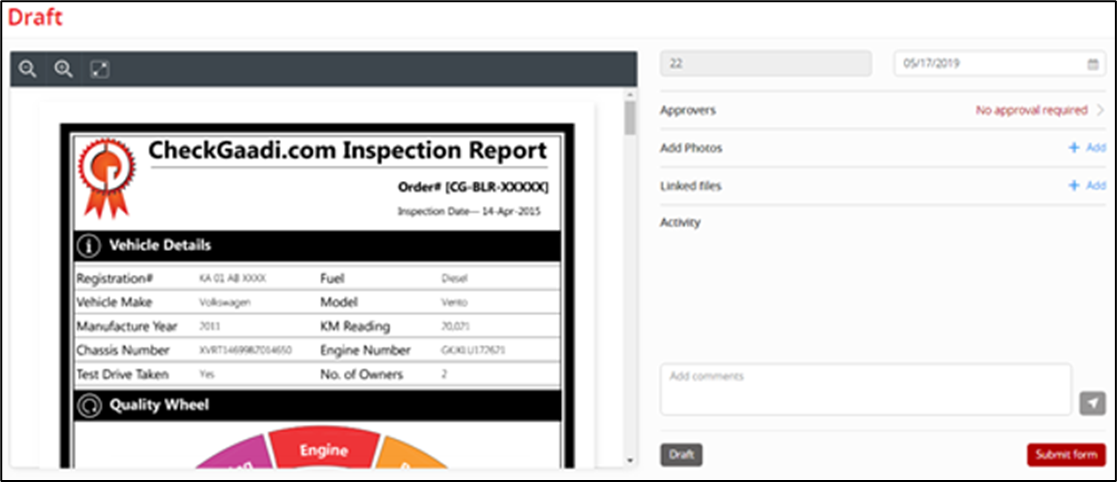Click Add link for Linked files
The width and height of the screenshot is (1117, 482).
(1096, 185)
